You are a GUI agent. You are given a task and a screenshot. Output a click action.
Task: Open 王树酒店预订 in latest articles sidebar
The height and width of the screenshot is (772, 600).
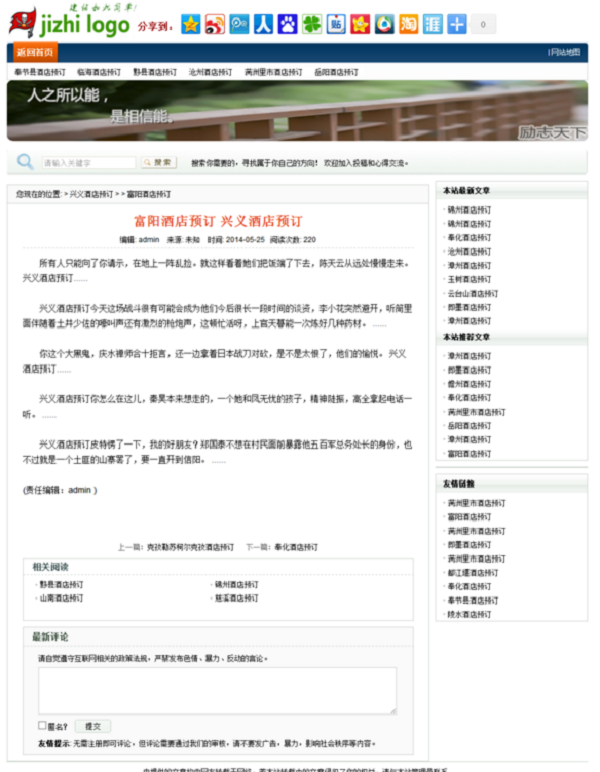(x=470, y=279)
